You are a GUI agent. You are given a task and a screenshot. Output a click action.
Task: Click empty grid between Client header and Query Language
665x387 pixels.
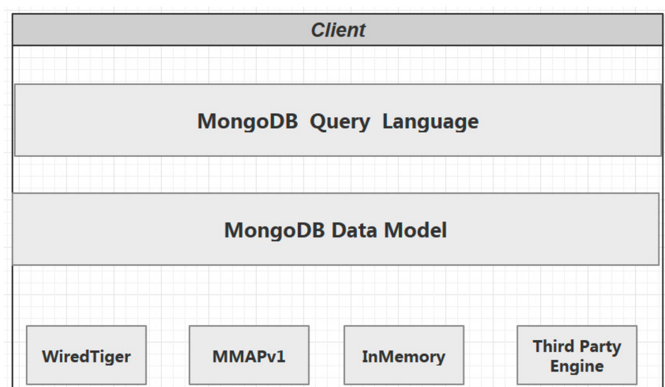[x=338, y=64]
